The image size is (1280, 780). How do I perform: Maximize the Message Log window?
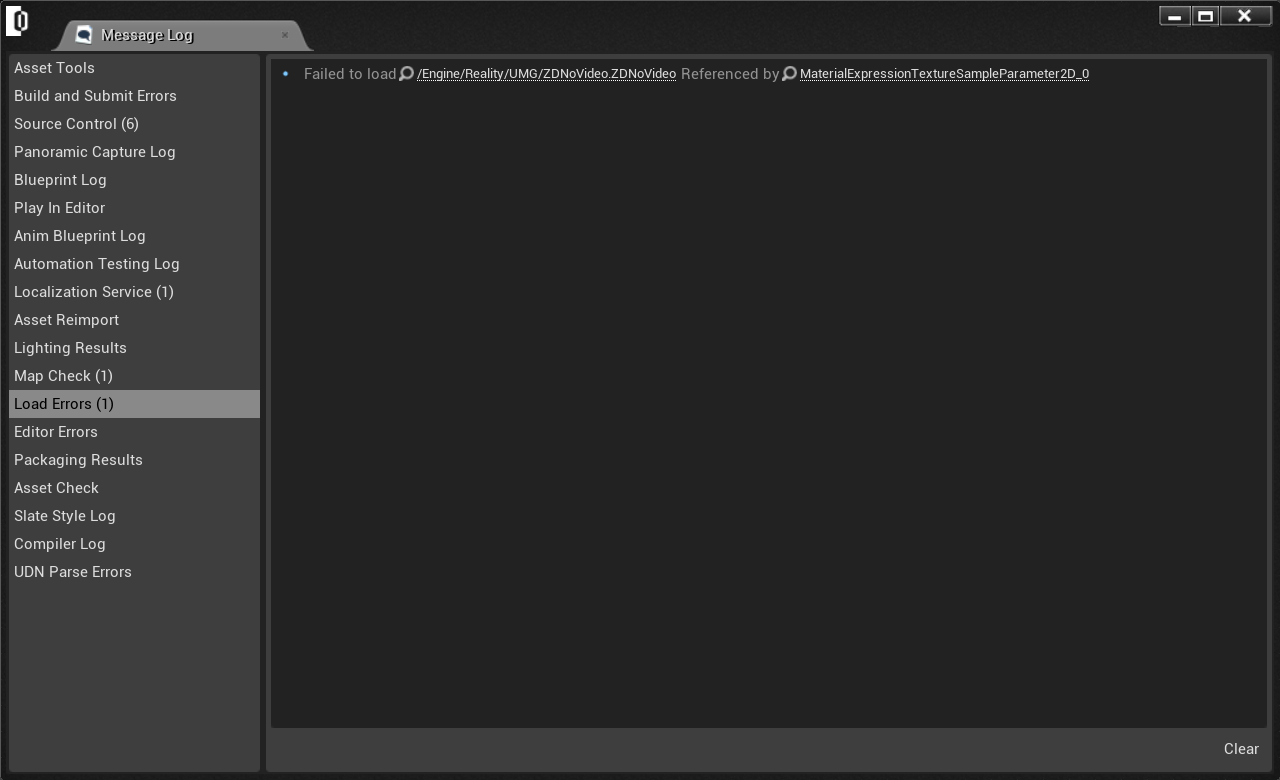pyautogui.click(x=1205, y=16)
